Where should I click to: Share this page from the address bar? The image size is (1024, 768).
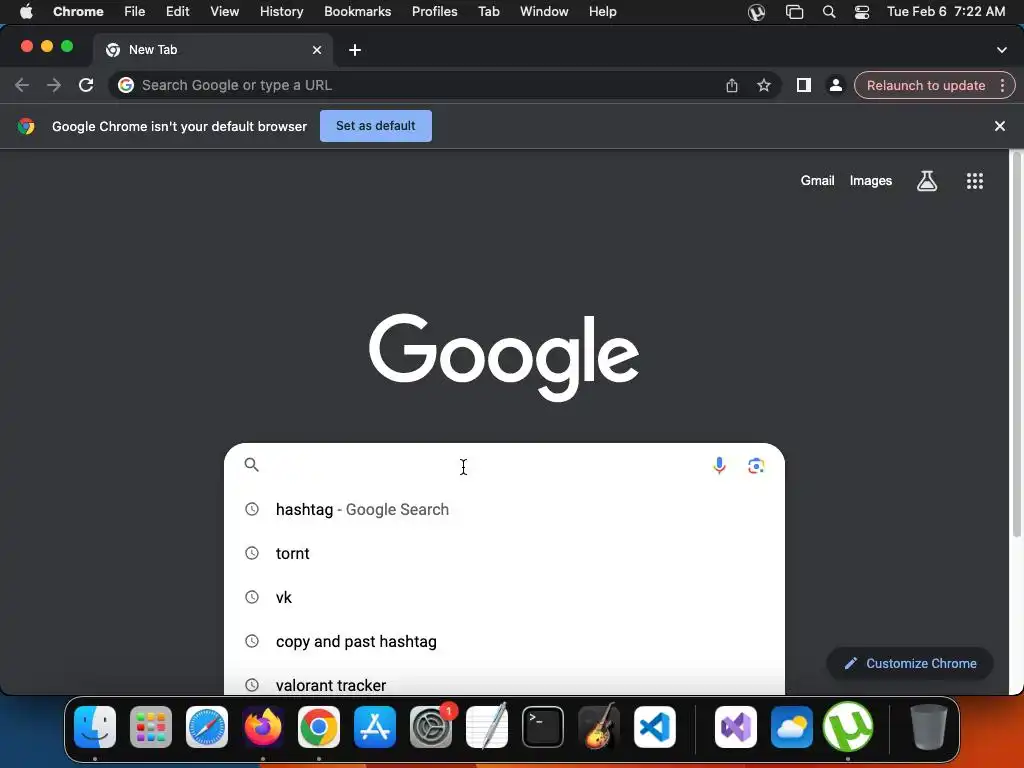731,85
